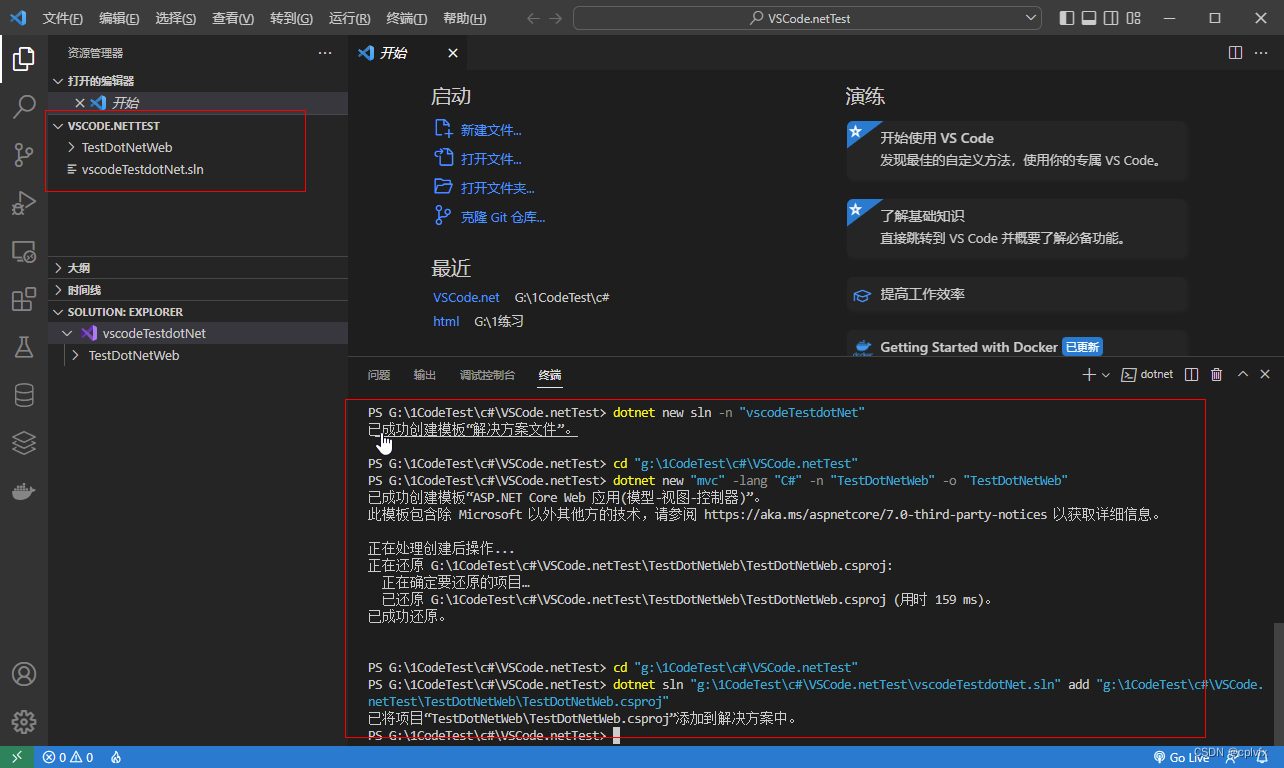Screen dimensions: 1284x768
Task: Open the 查看(V) menu
Action: 233,18
